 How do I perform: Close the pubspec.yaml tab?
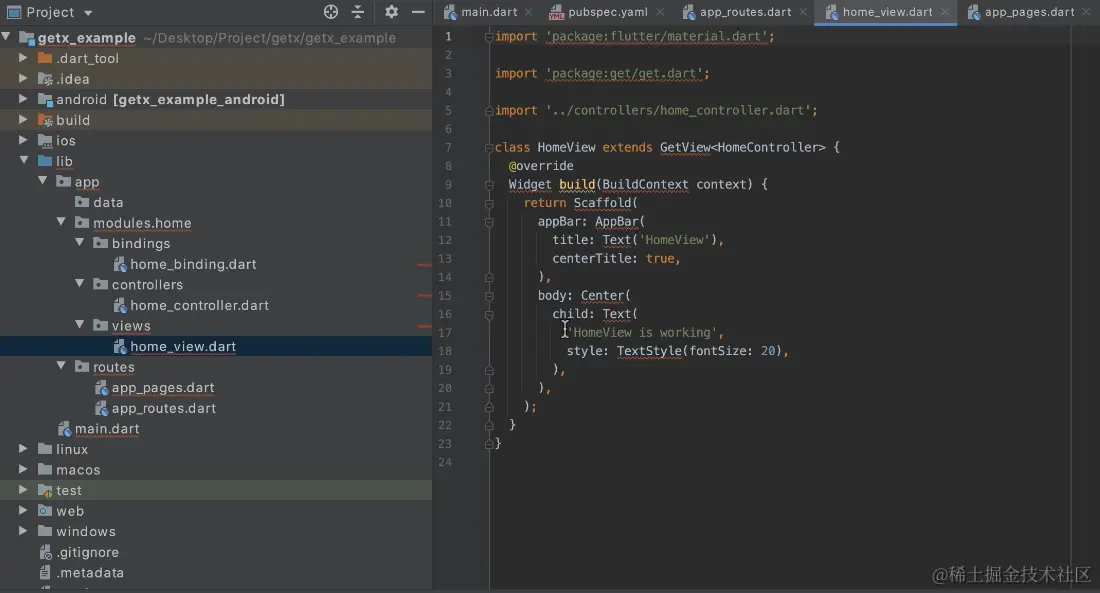pos(661,13)
